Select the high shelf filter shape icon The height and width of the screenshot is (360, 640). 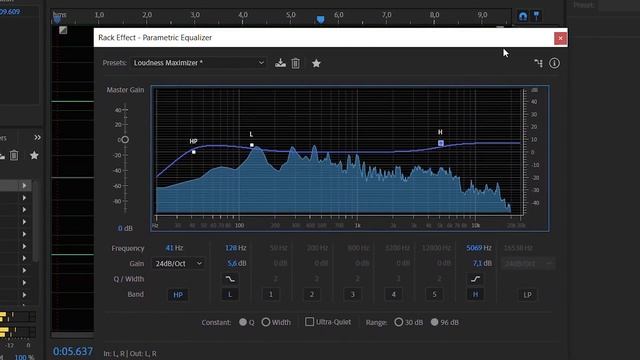[x=475, y=279]
